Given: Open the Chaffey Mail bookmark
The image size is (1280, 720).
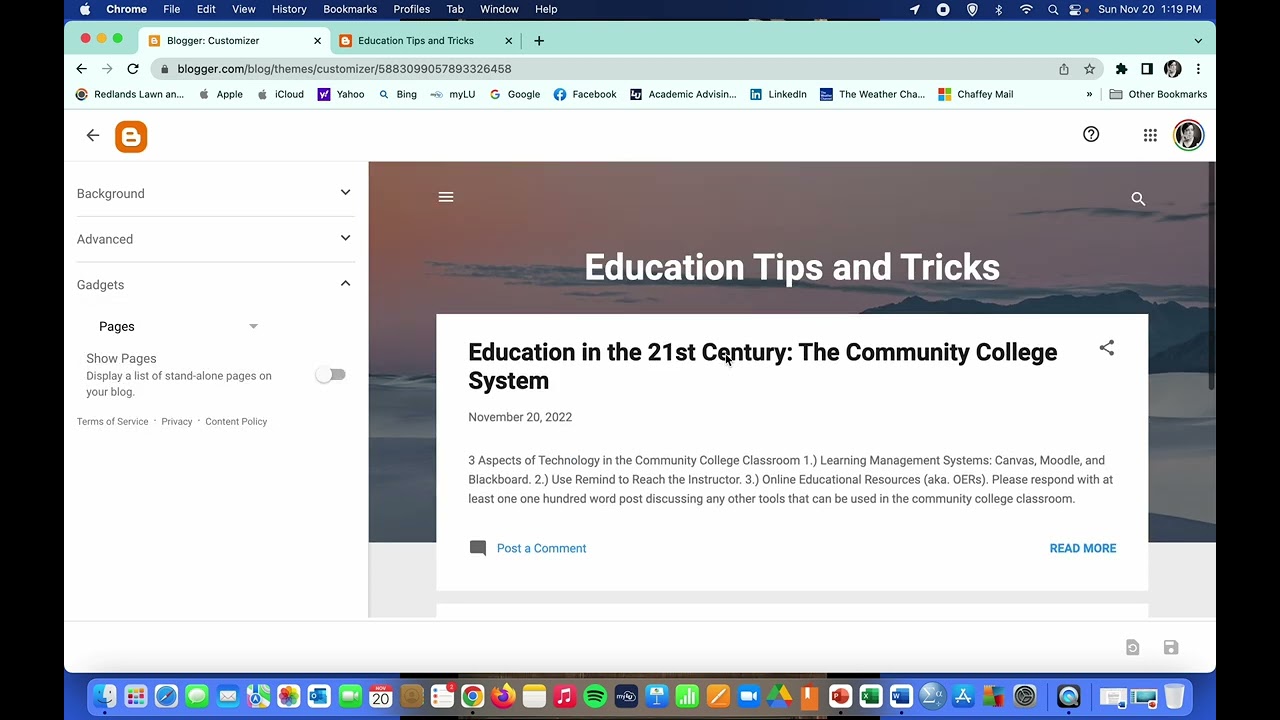Looking at the screenshot, I should [x=976, y=94].
